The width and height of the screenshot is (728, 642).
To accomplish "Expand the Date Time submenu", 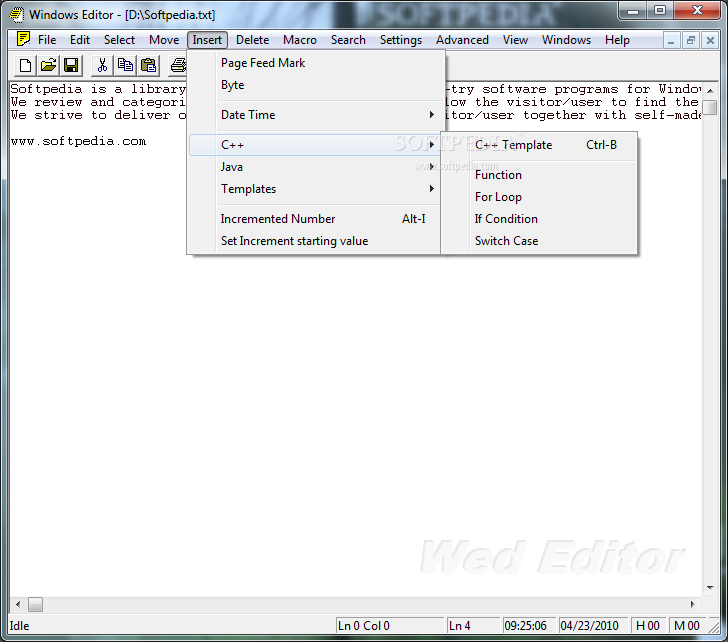I will [x=314, y=115].
